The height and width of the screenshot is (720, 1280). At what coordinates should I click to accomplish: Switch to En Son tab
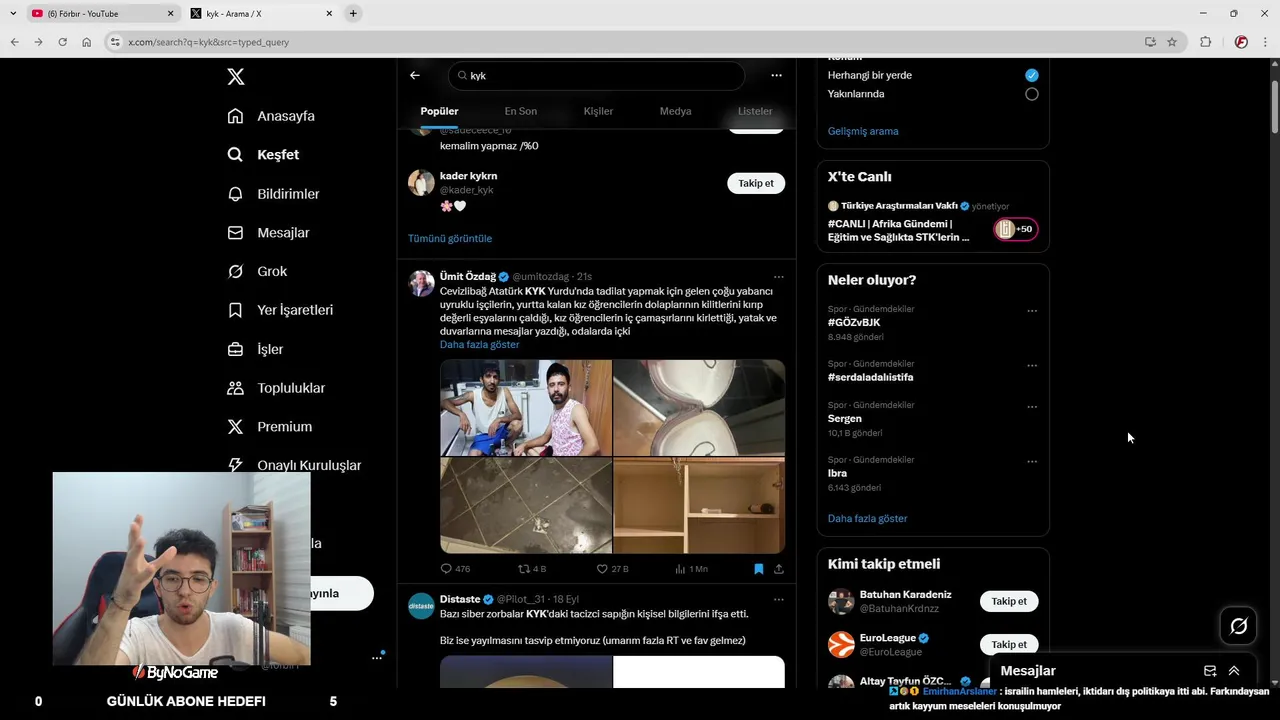pyautogui.click(x=520, y=111)
